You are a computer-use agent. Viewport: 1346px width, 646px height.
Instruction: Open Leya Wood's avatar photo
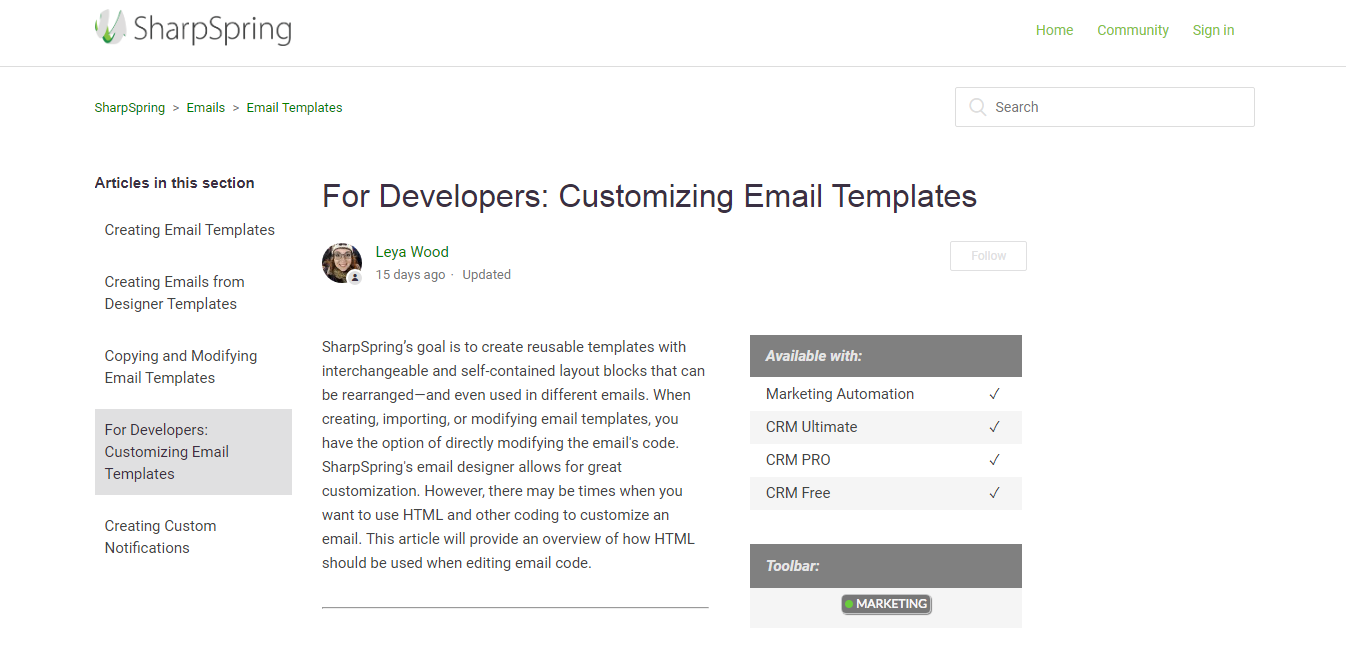tap(342, 263)
